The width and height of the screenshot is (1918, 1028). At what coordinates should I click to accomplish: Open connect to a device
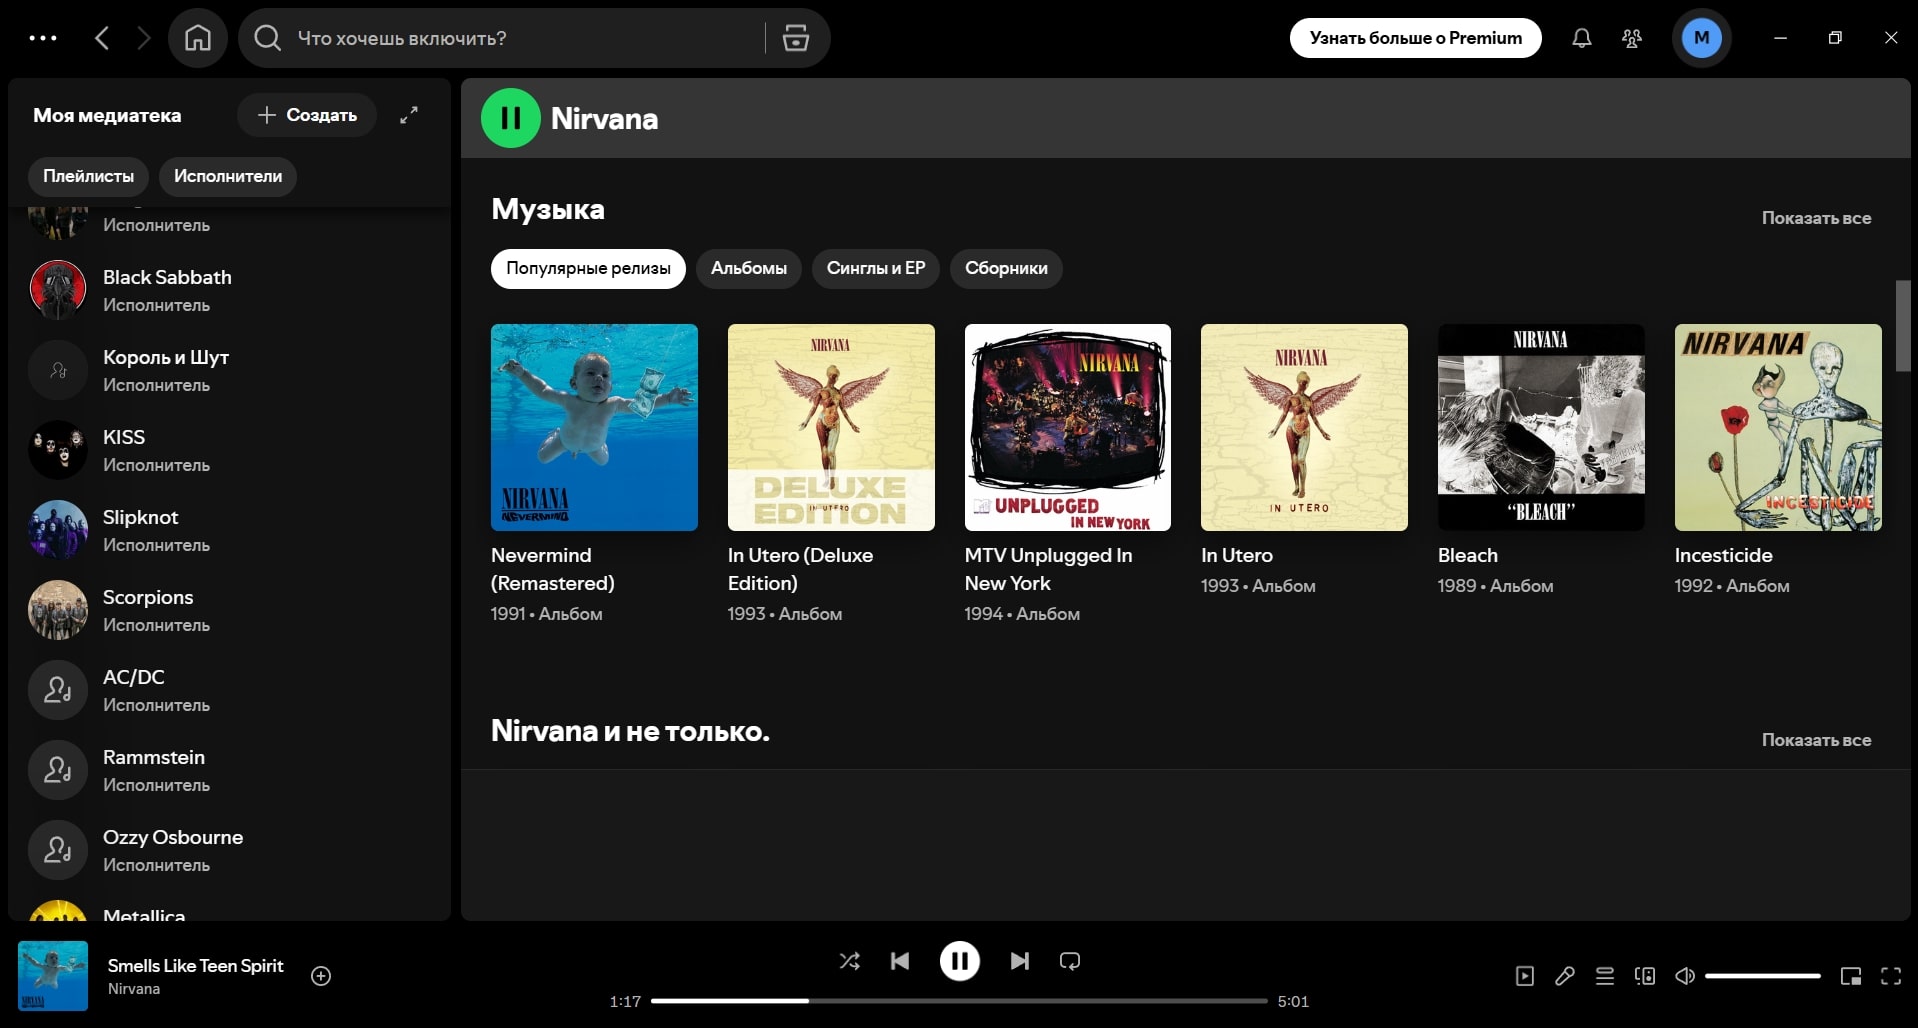coord(1645,976)
